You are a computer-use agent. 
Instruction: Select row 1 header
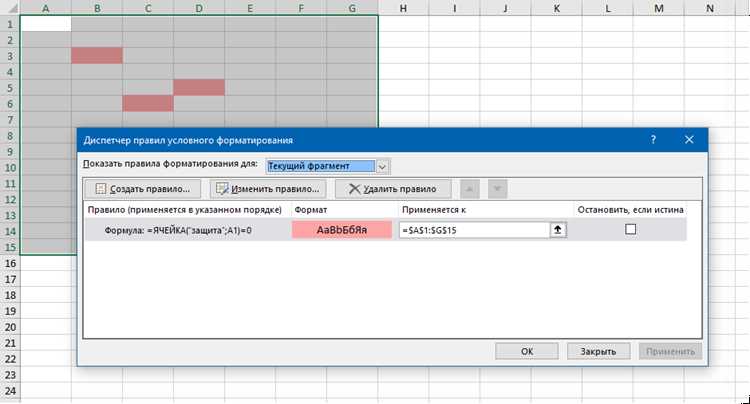10,24
